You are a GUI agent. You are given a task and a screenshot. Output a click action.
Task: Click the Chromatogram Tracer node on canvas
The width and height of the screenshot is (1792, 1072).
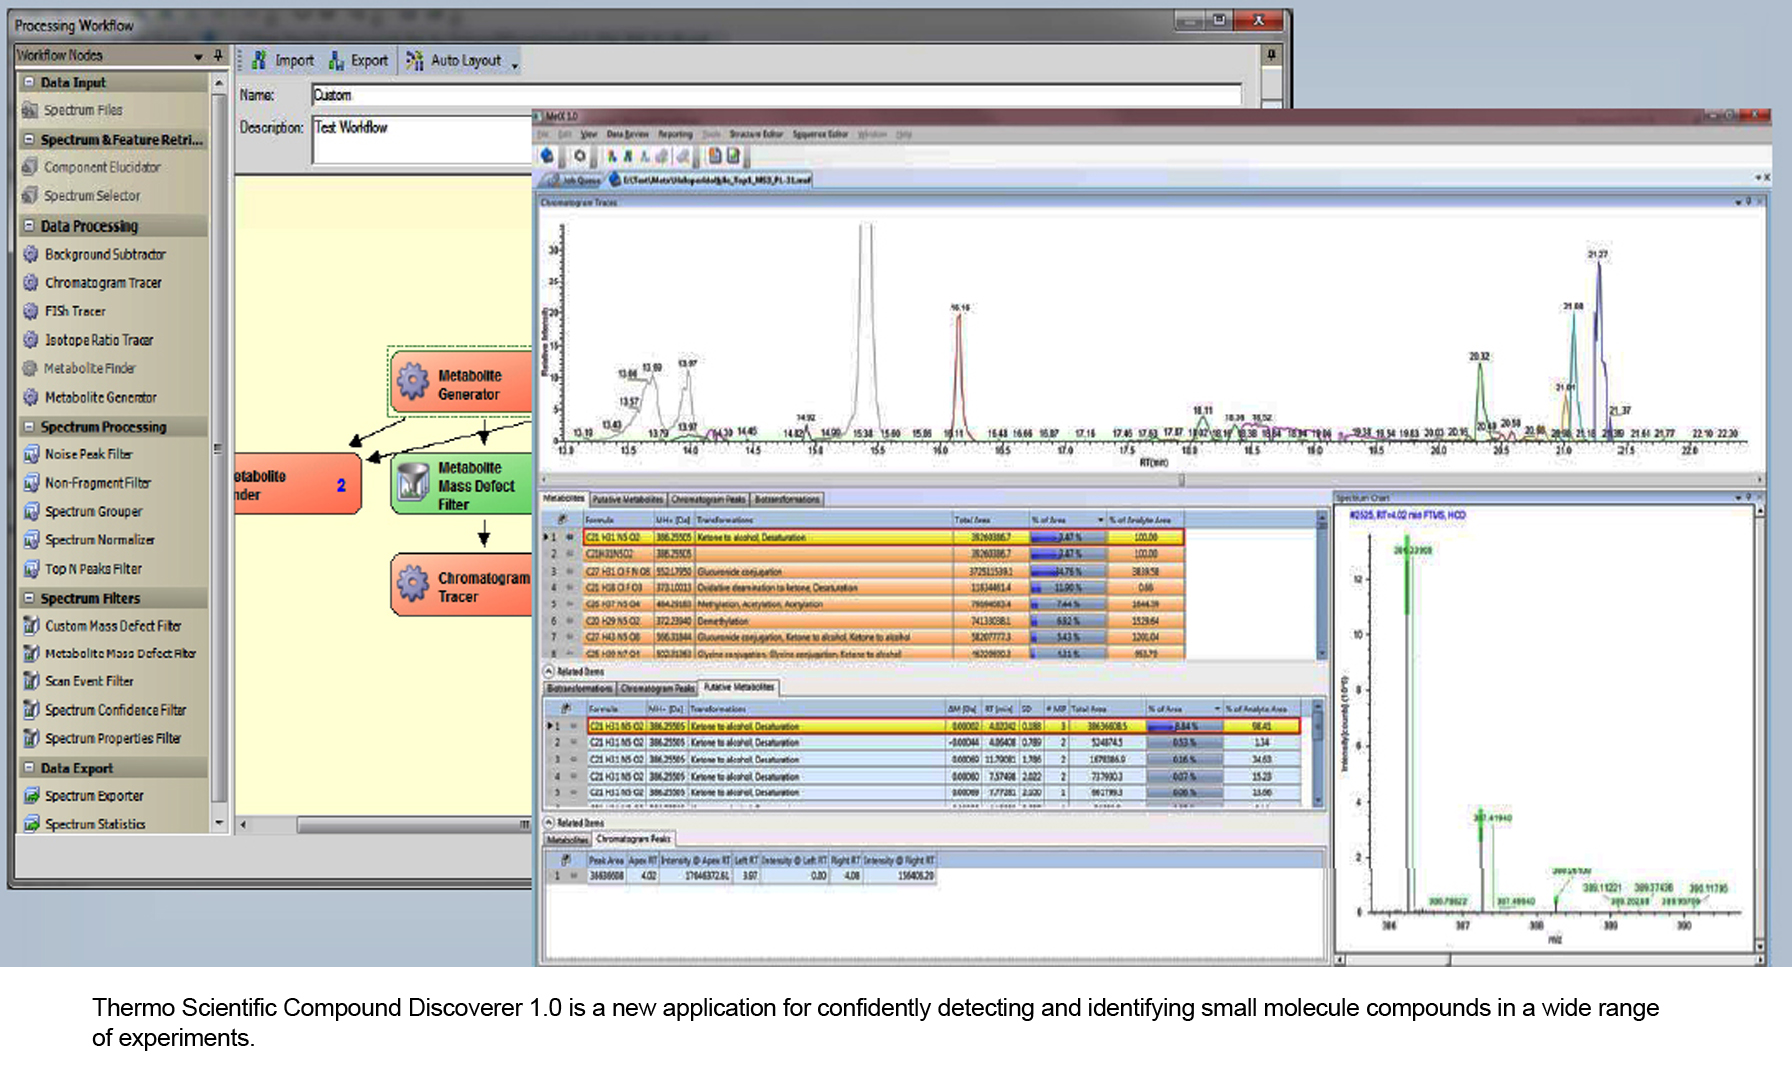(461, 585)
